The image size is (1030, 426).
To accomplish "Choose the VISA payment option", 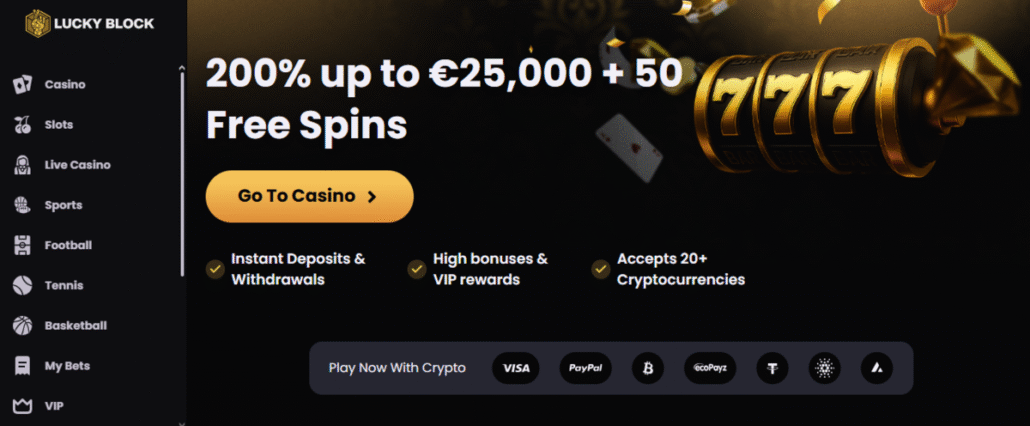I will tap(516, 368).
